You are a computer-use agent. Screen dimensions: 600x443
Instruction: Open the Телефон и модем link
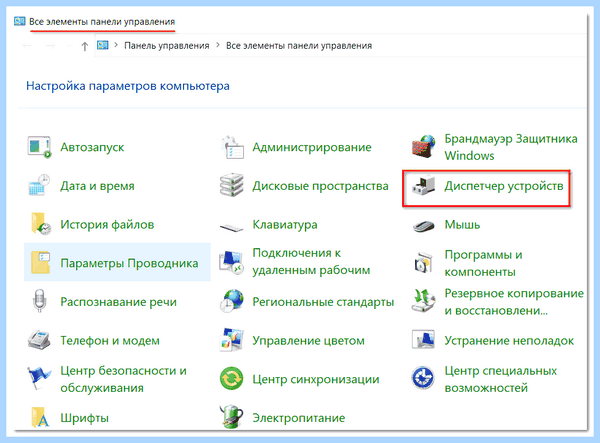coord(110,340)
